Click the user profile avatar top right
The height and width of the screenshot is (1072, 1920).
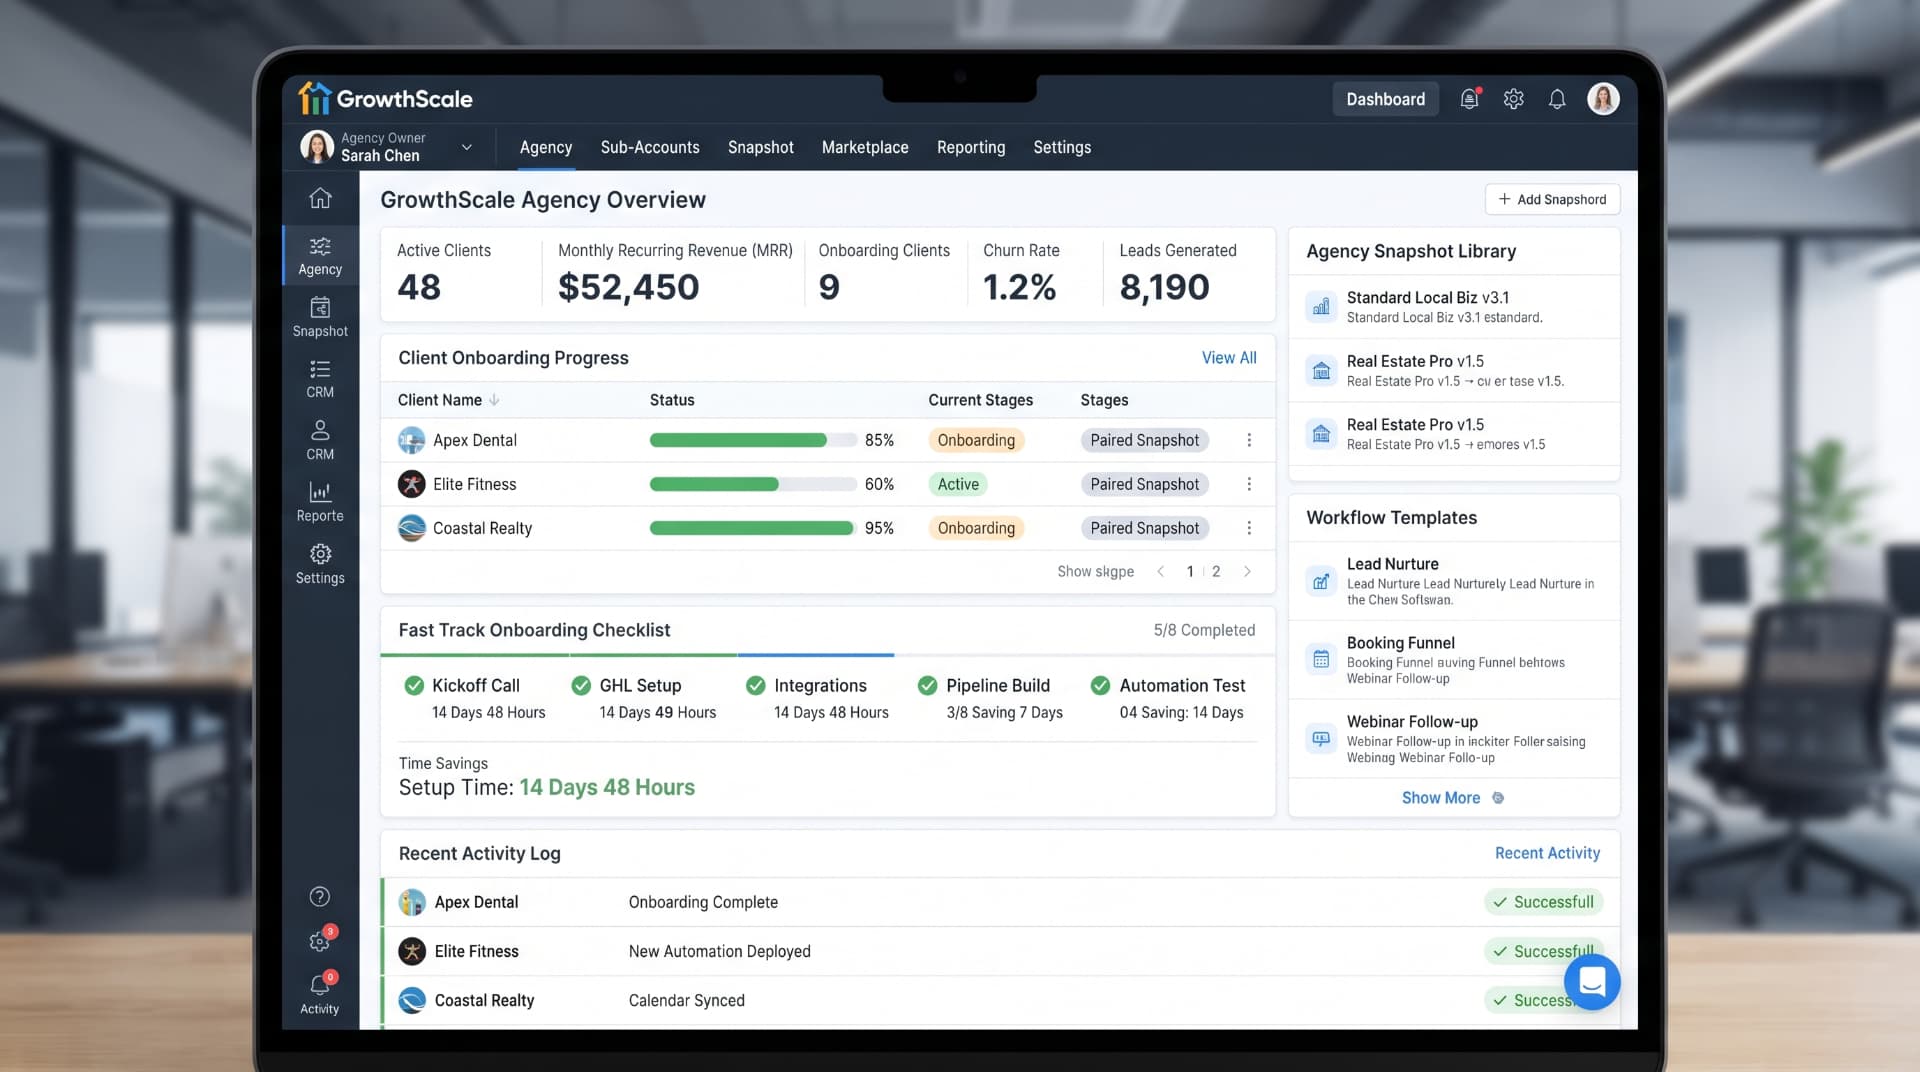point(1603,99)
